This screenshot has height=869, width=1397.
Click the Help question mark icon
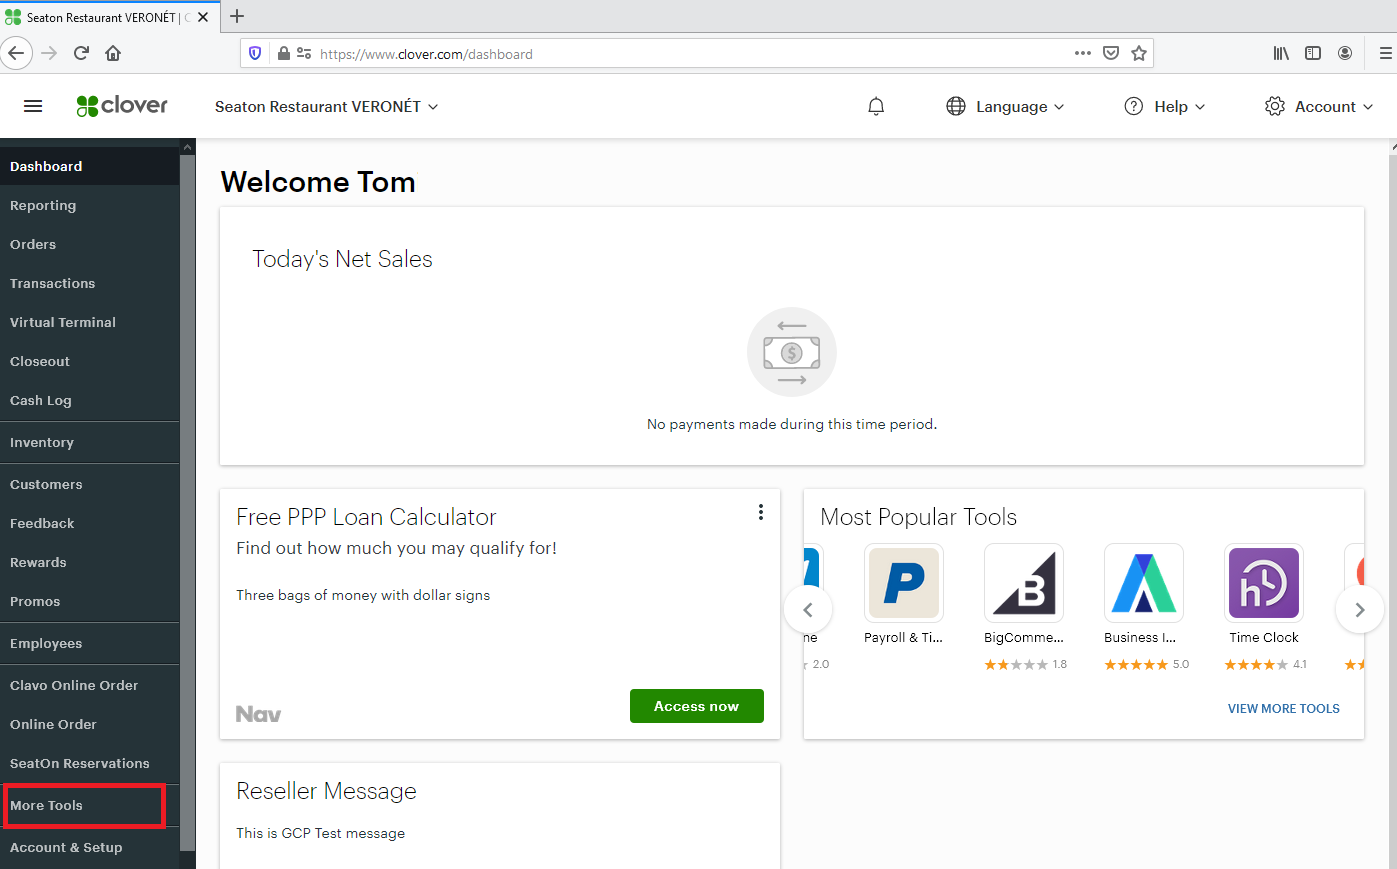1134,106
